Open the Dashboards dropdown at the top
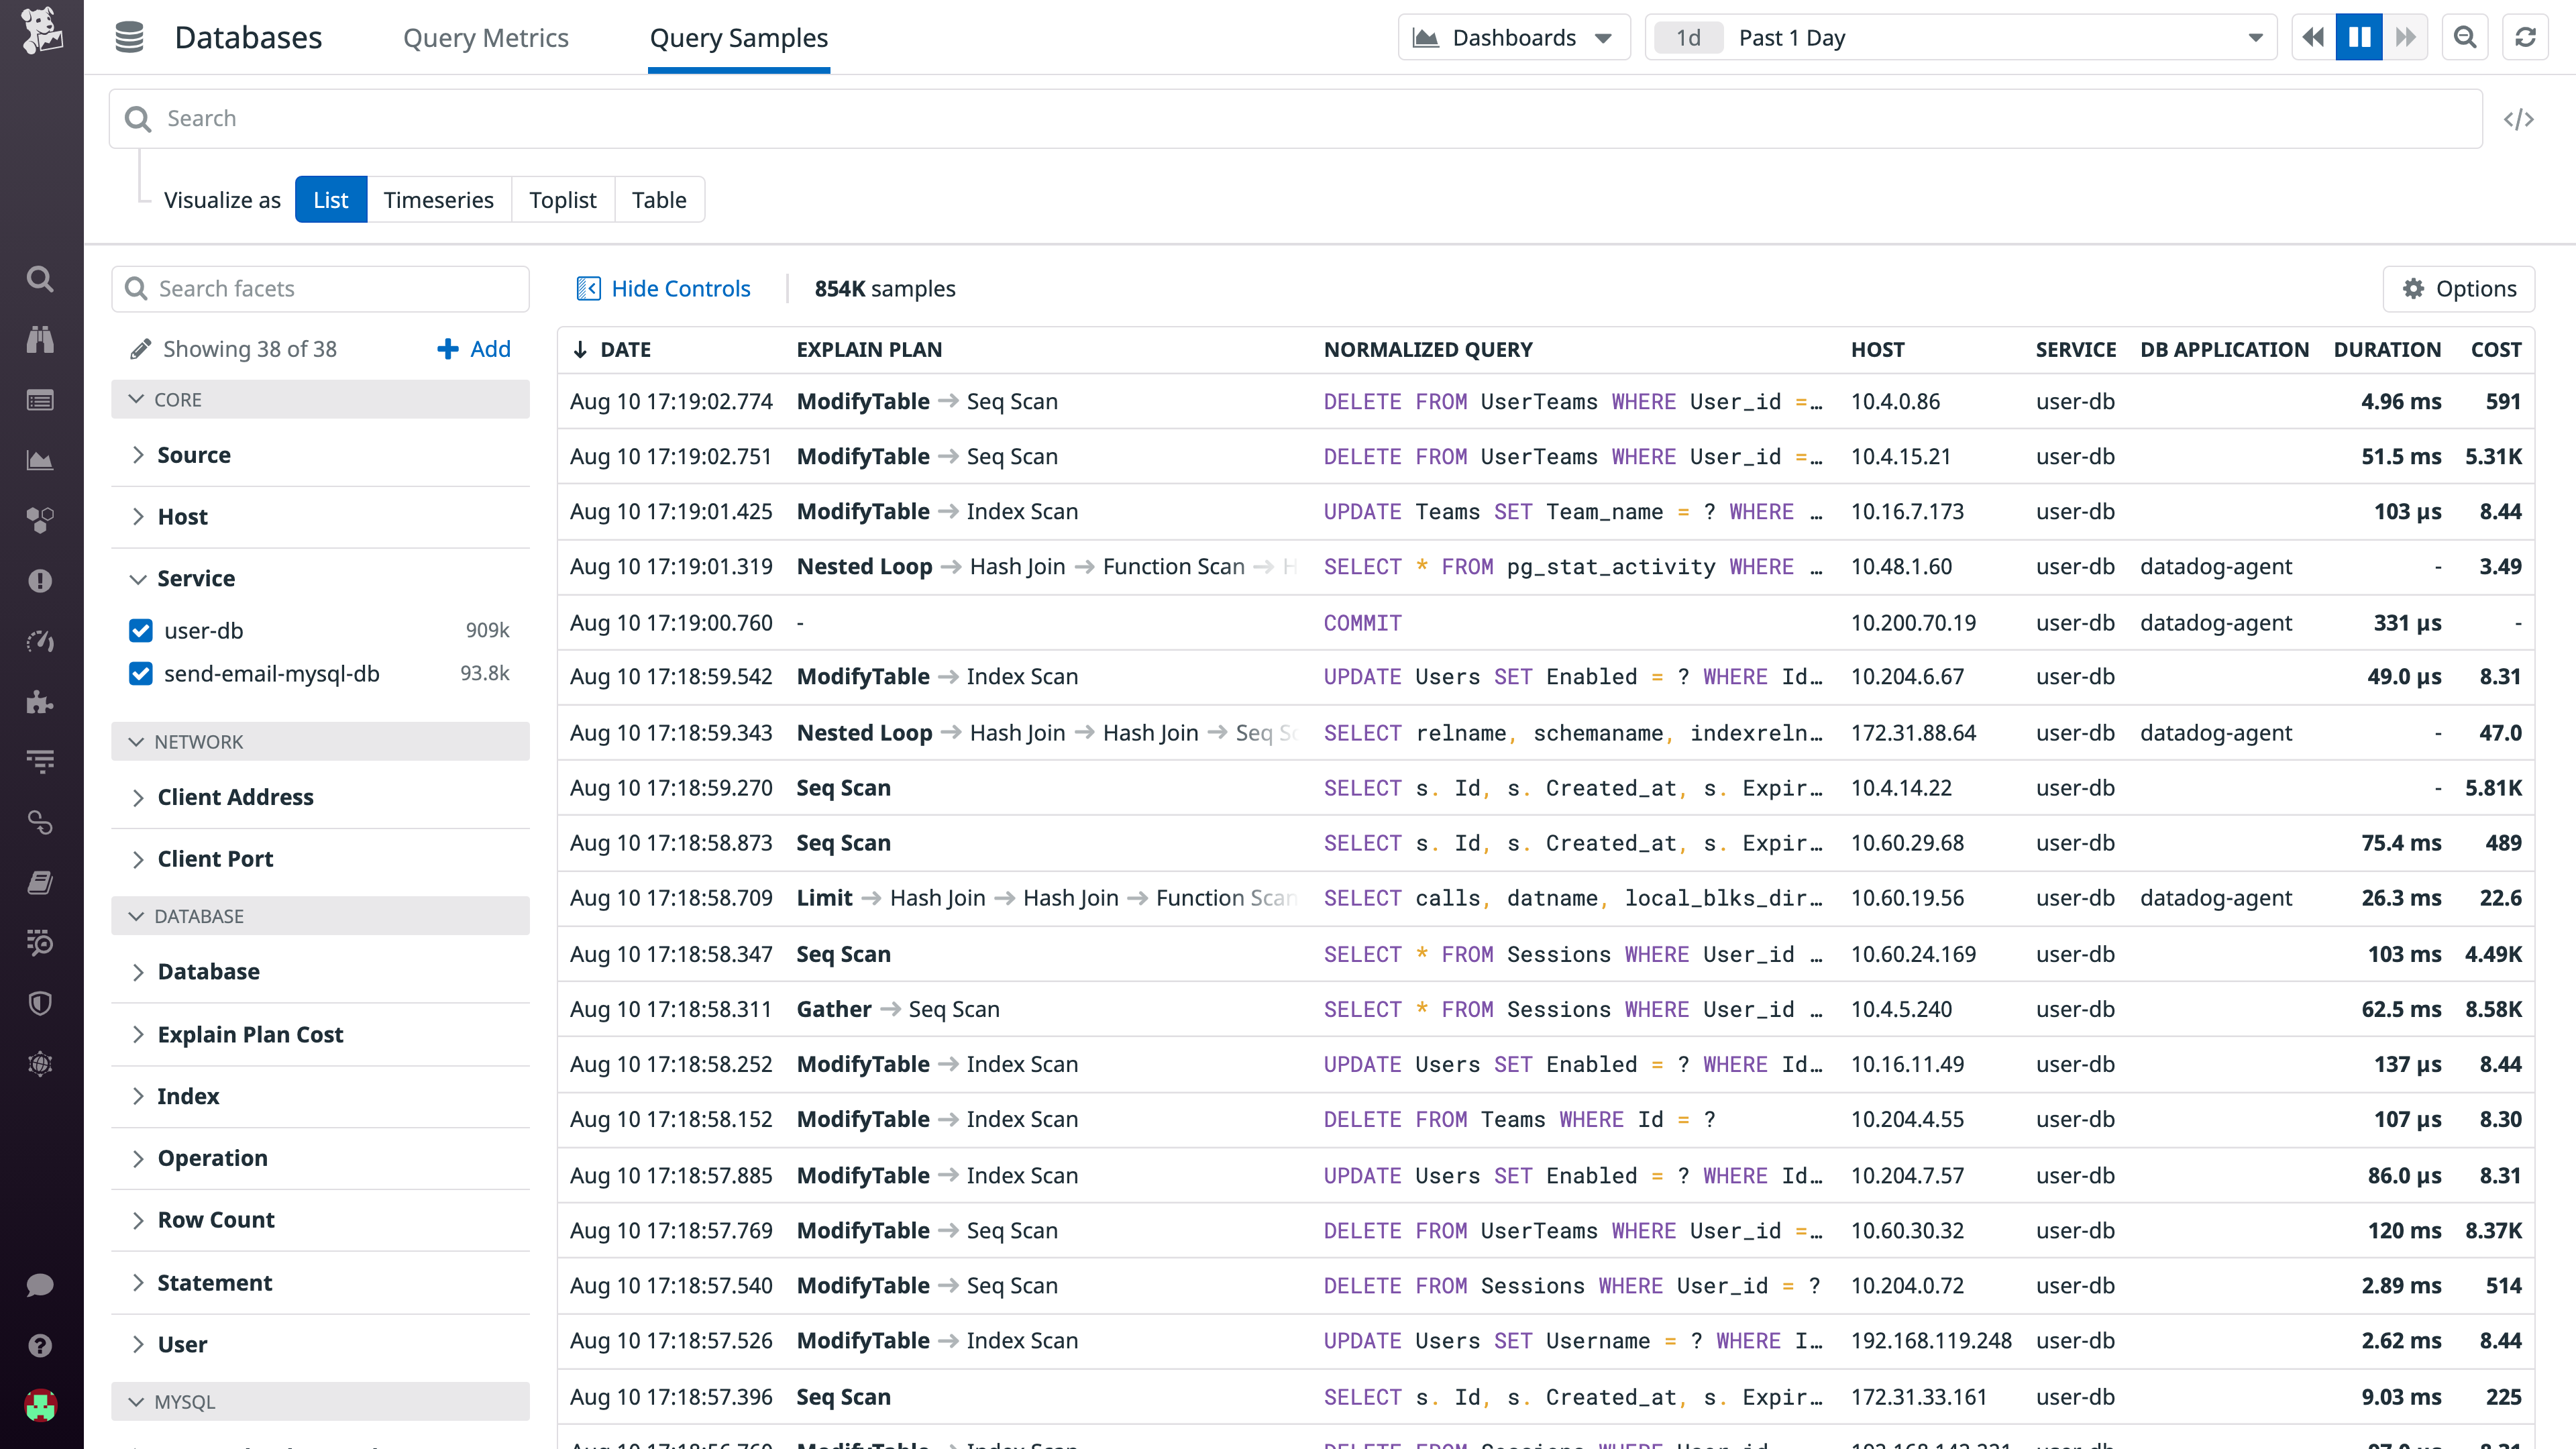Viewport: 2576px width, 1449px height. coord(1513,37)
